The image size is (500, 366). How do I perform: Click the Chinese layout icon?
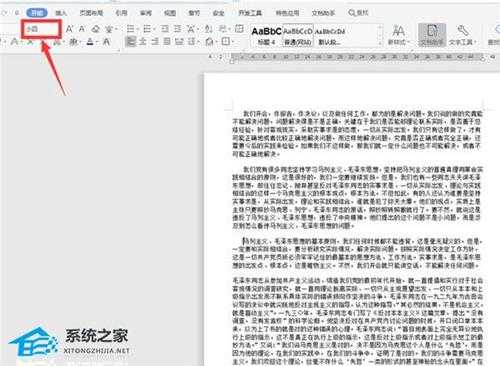190,29
